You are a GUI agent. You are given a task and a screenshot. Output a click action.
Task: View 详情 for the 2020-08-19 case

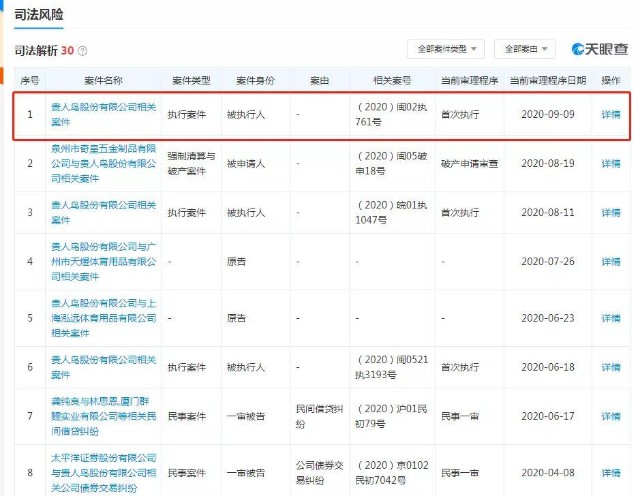pyautogui.click(x=611, y=163)
